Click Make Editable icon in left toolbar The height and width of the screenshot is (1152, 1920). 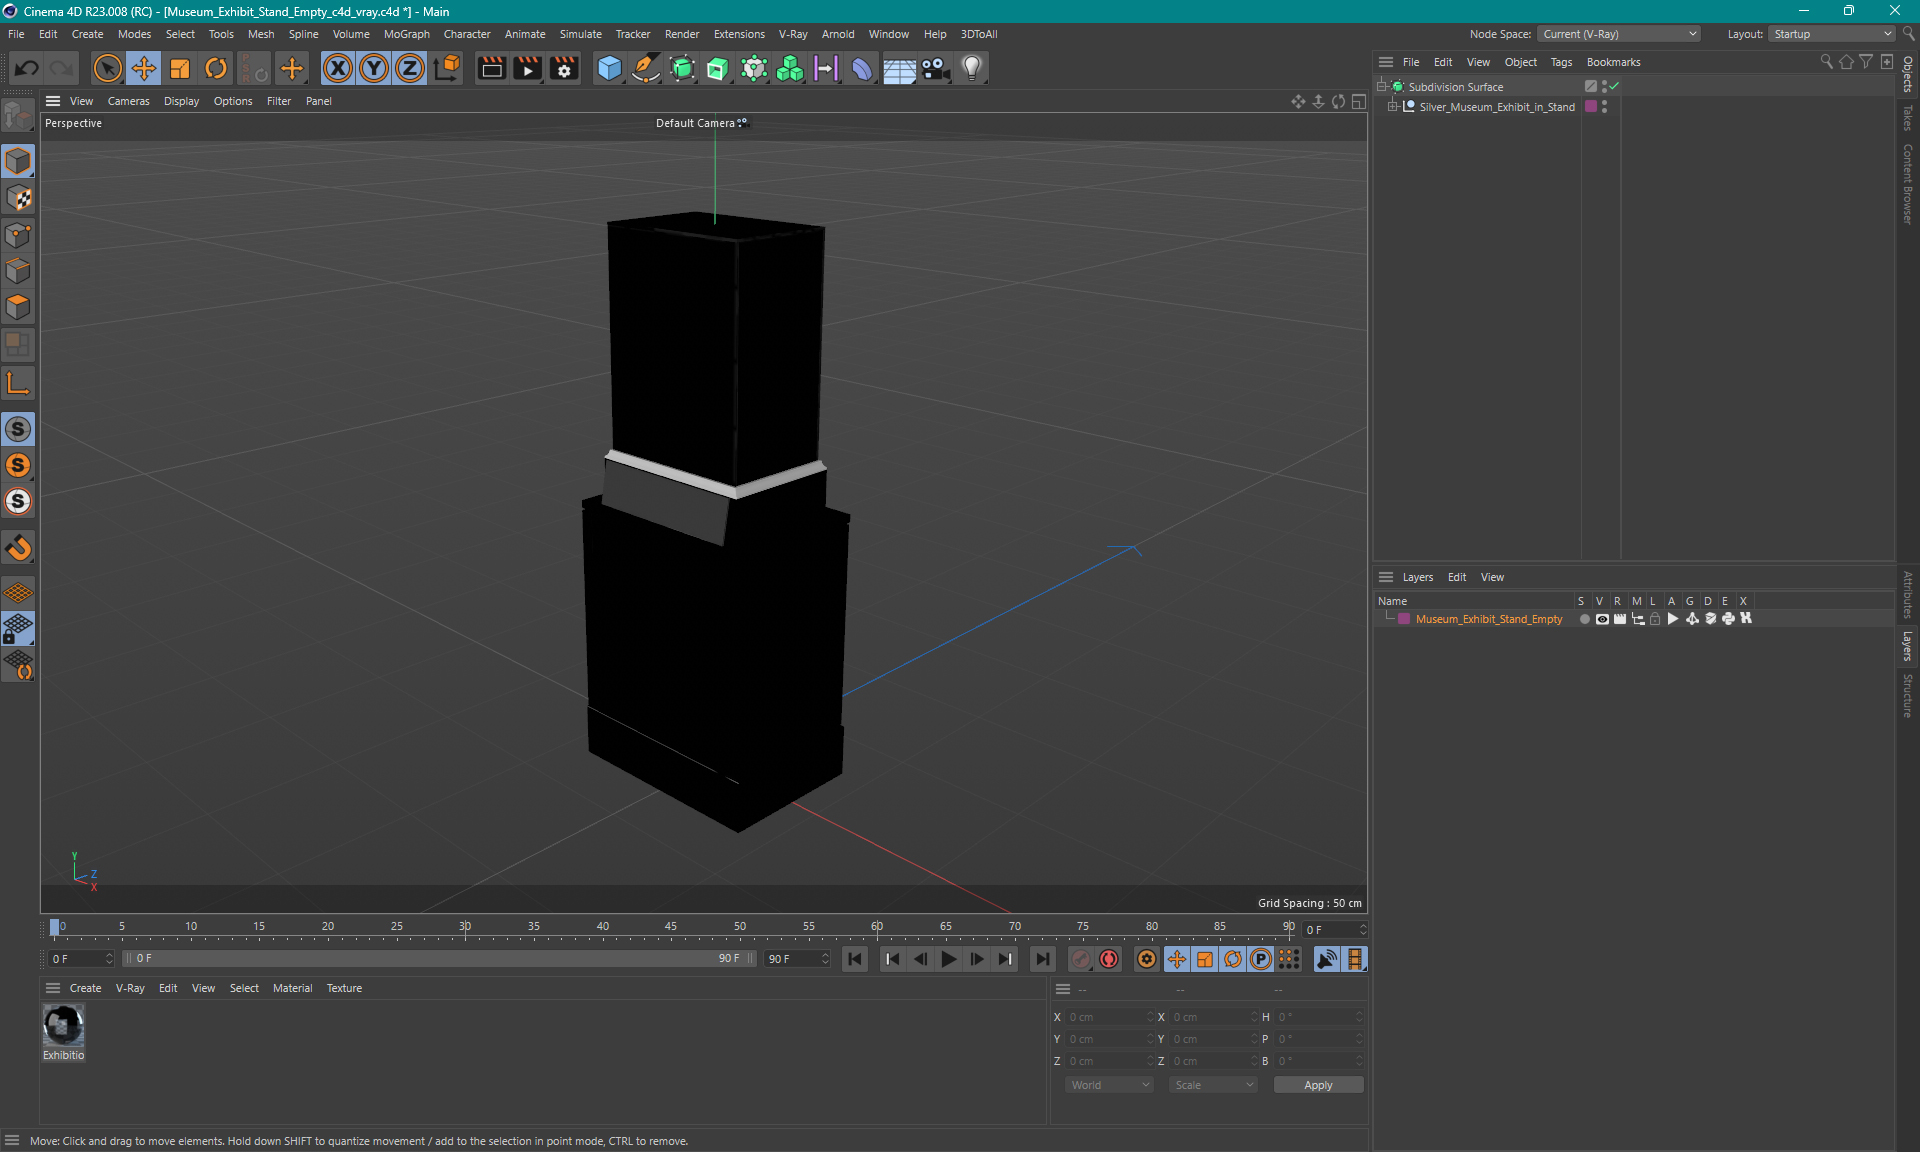tap(18, 117)
